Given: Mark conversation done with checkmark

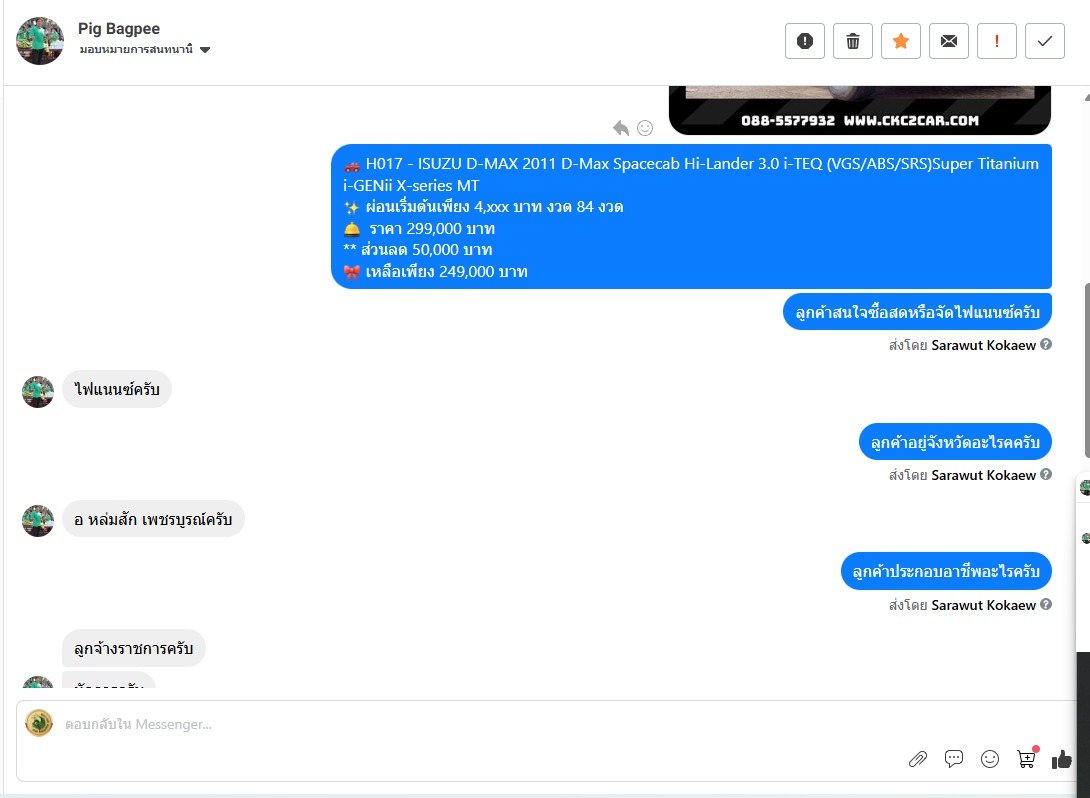Looking at the screenshot, I should tap(1045, 41).
